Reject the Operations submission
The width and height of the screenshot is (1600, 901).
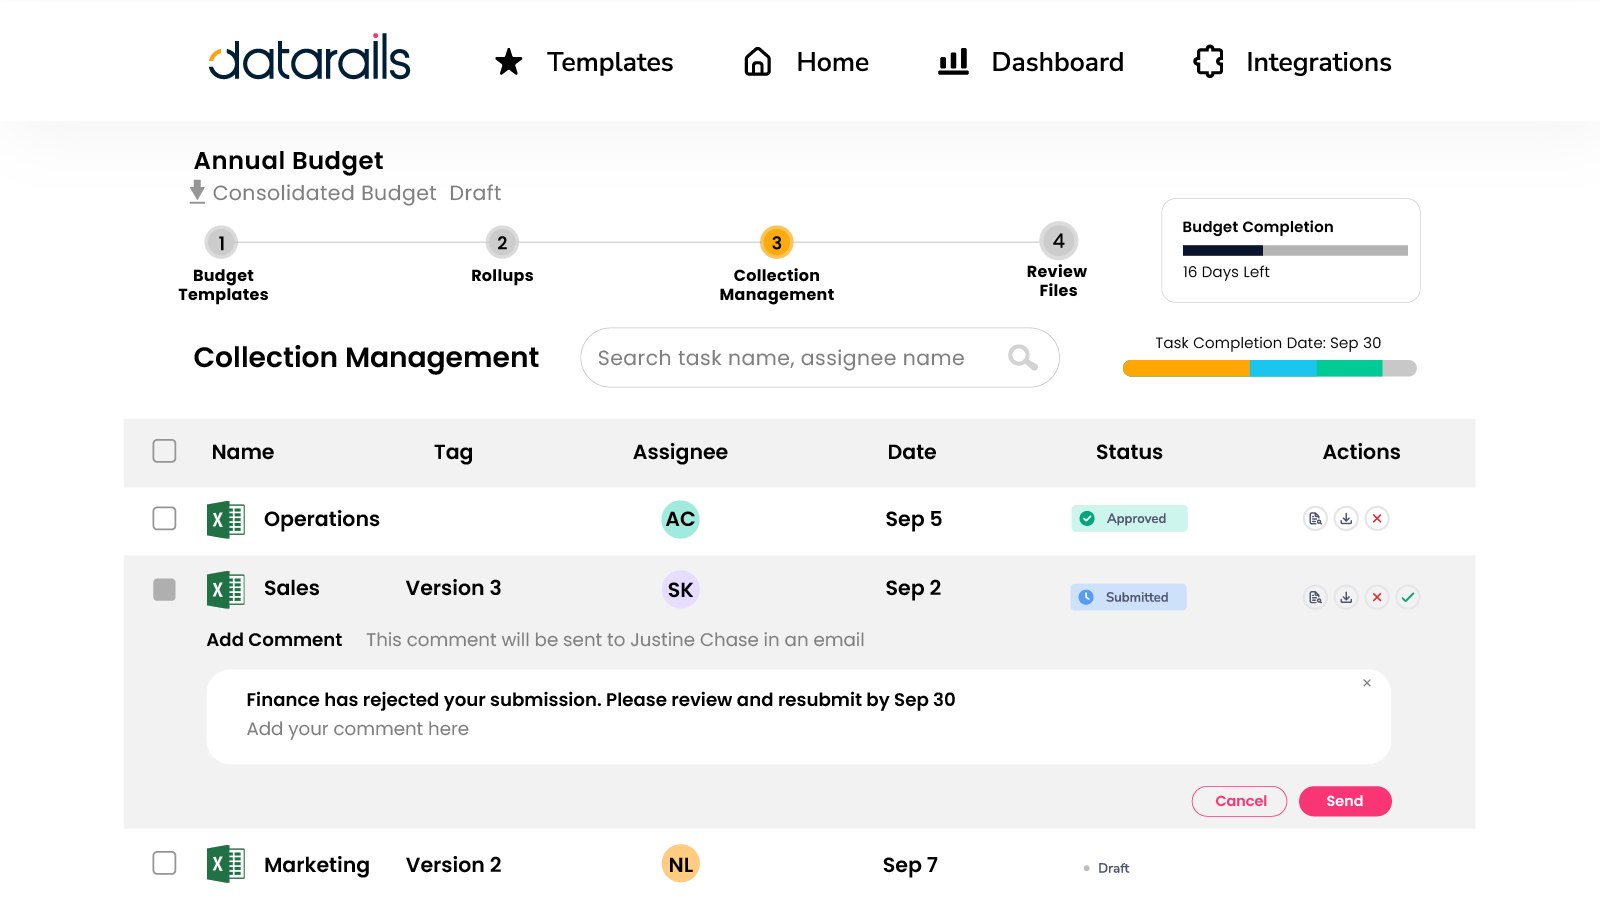pyautogui.click(x=1377, y=519)
